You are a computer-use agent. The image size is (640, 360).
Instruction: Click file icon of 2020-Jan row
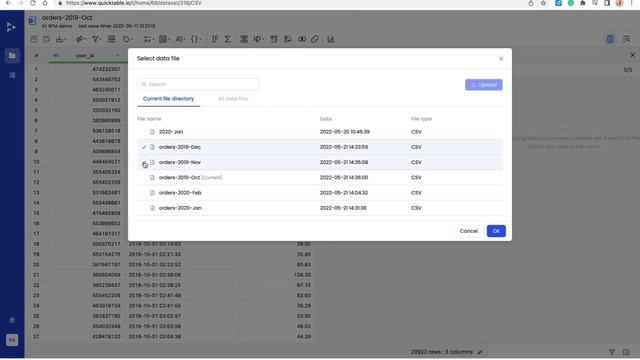pos(152,132)
